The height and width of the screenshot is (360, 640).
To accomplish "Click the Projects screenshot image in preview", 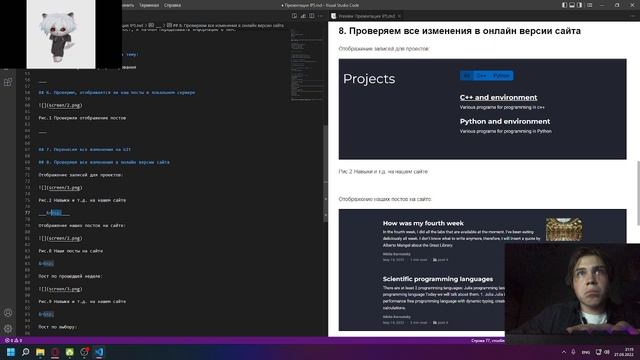I will click(x=482, y=109).
